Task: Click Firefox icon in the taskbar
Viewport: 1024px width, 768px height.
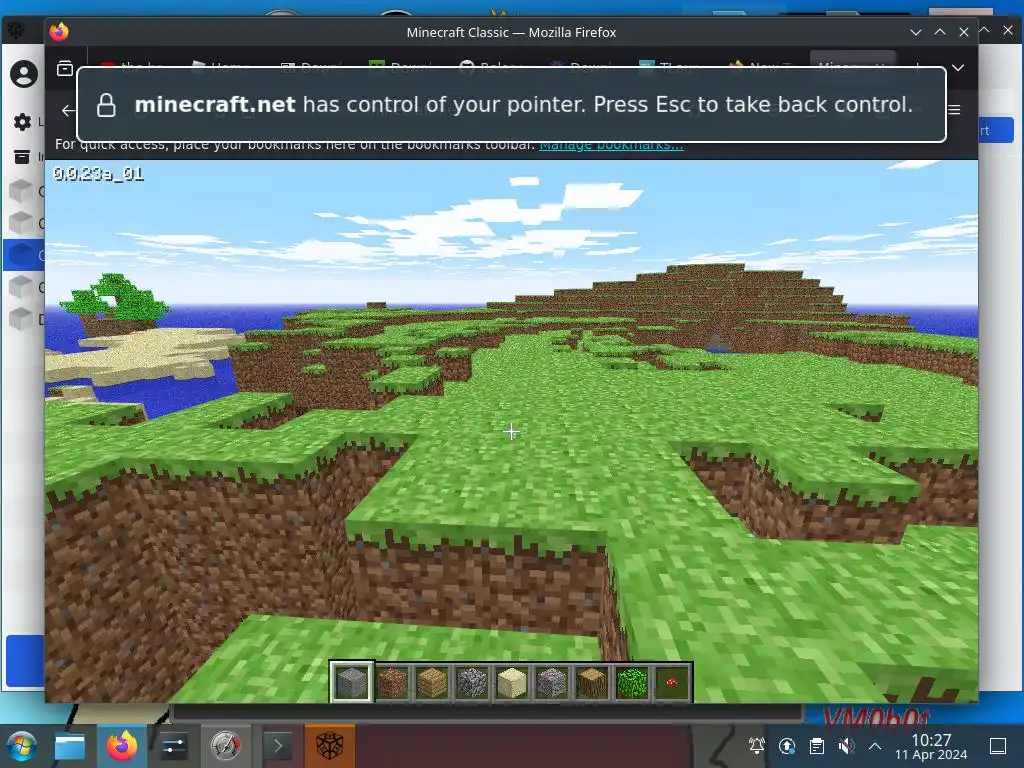Action: pos(122,746)
